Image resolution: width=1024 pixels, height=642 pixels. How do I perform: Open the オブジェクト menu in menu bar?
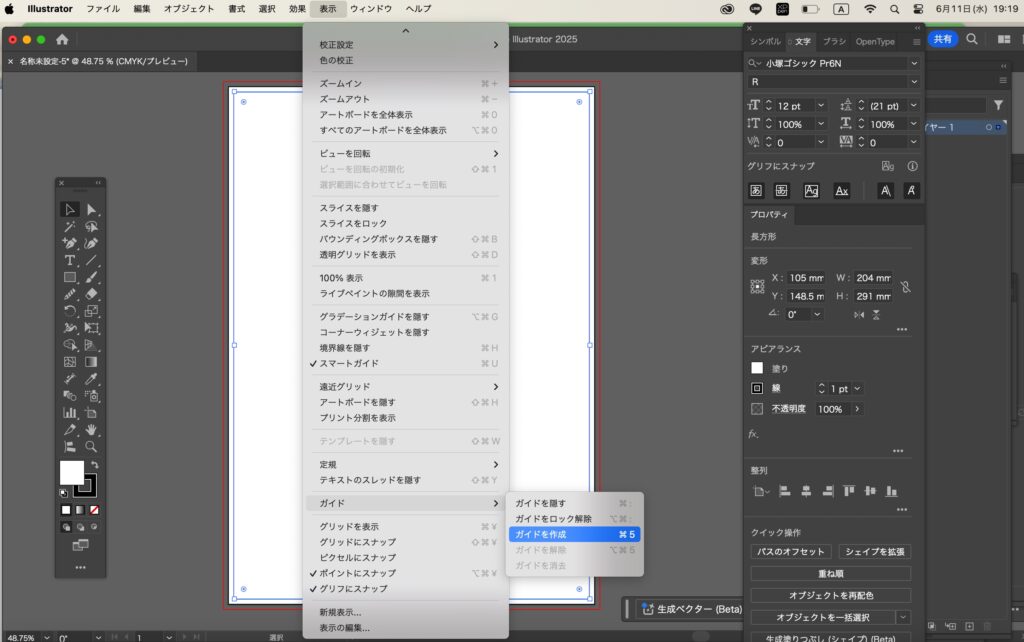[x=189, y=8]
